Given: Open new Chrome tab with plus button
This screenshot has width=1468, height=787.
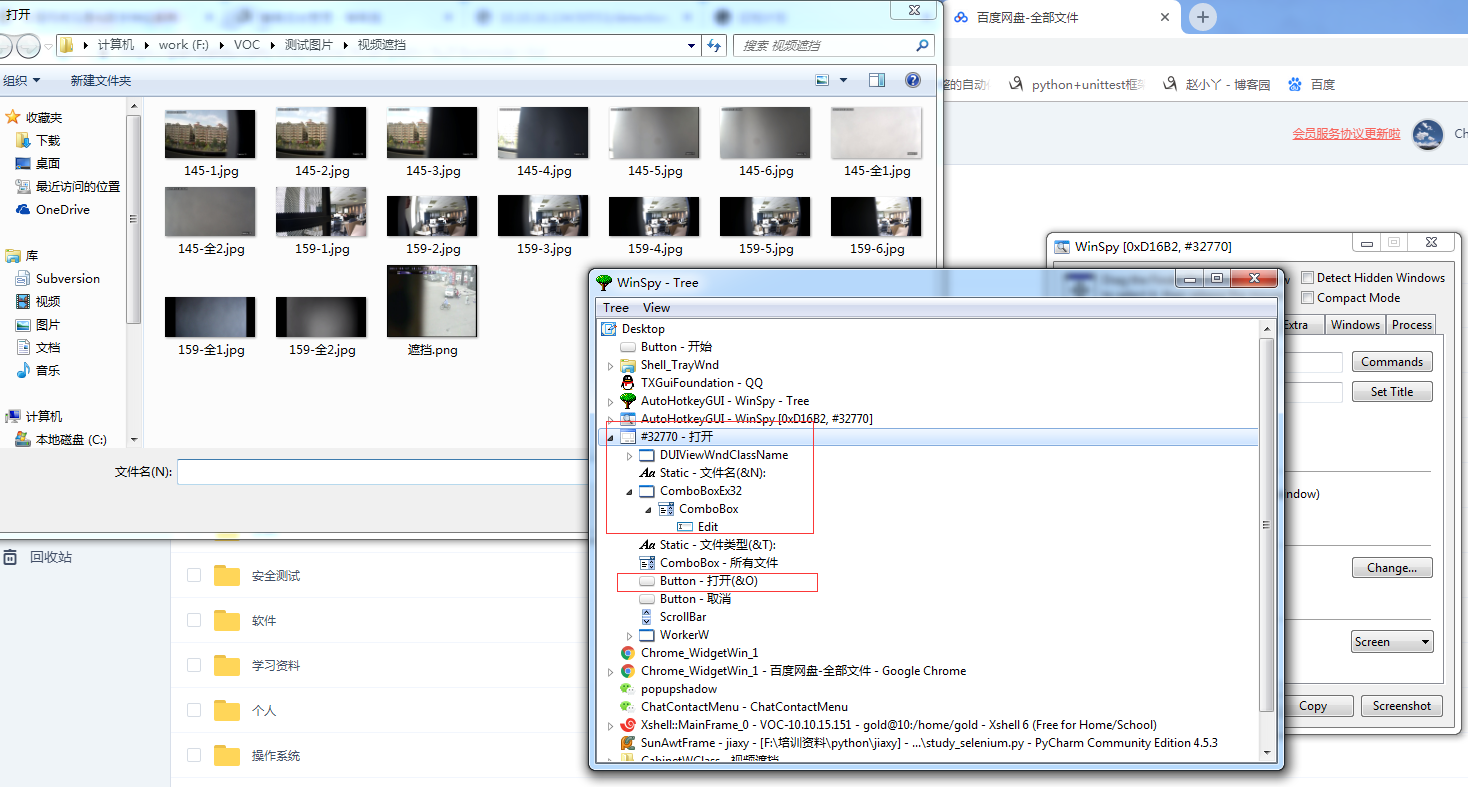Looking at the screenshot, I should click(1203, 17).
